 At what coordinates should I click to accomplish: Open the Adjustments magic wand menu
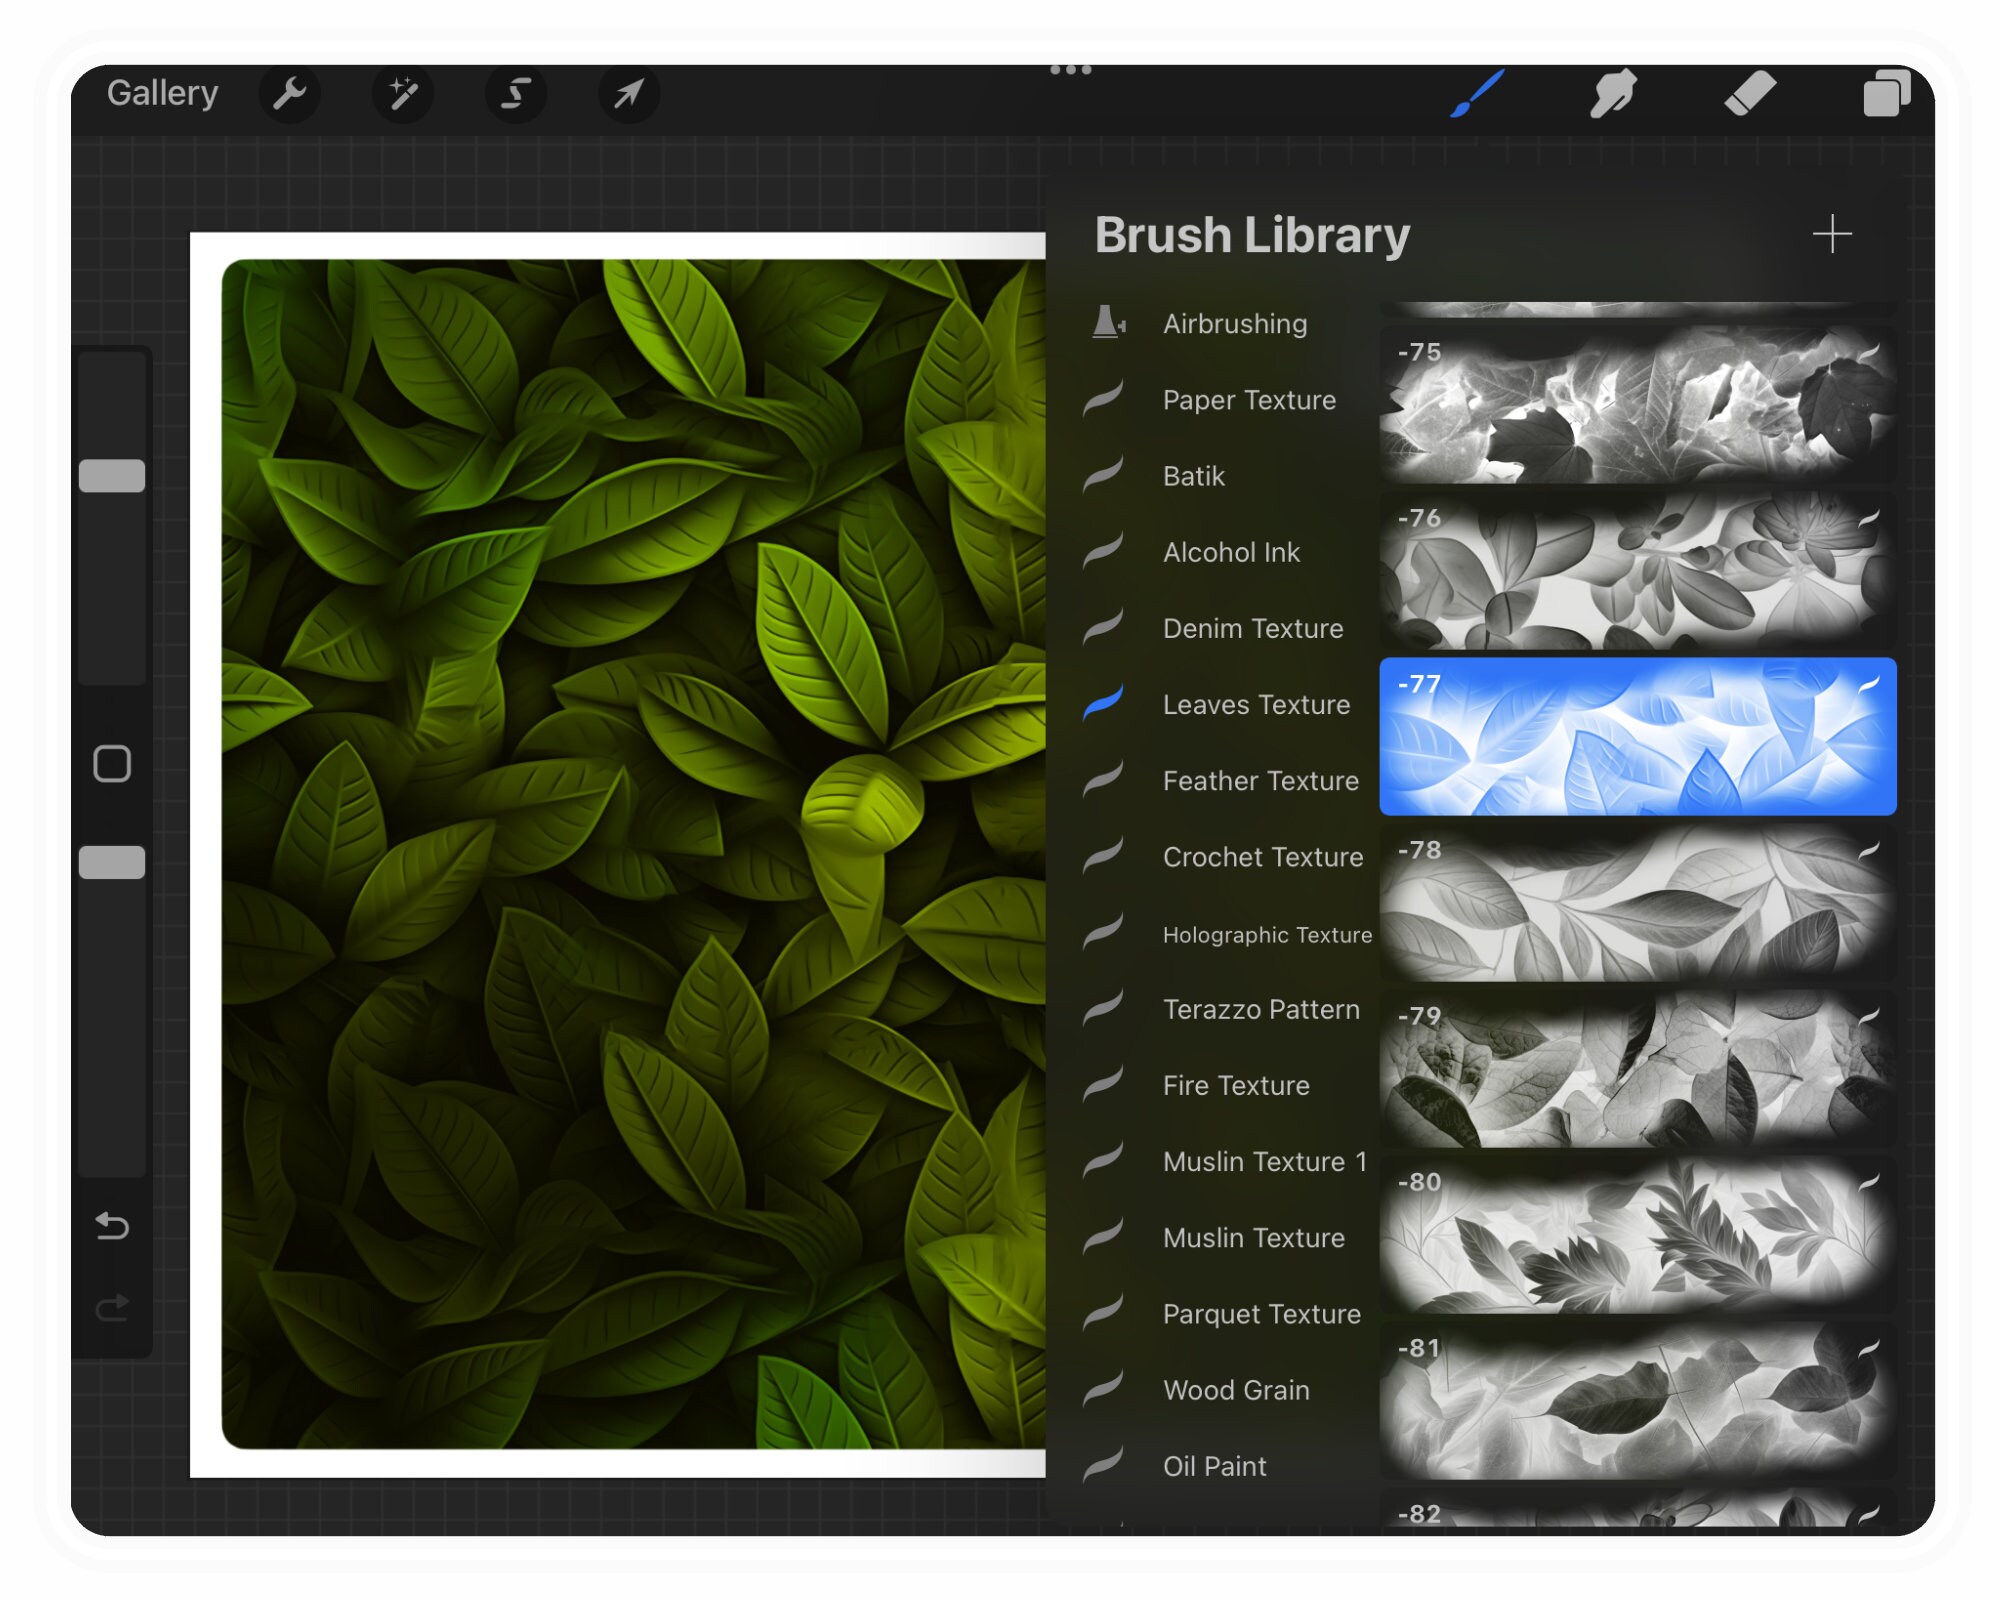pos(403,94)
